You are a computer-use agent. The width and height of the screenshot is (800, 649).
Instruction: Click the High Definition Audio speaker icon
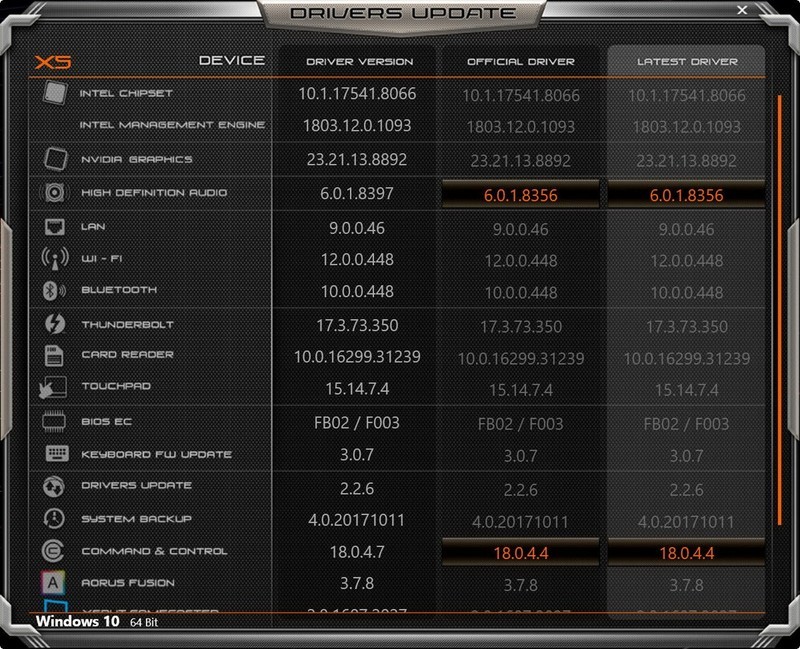55,192
